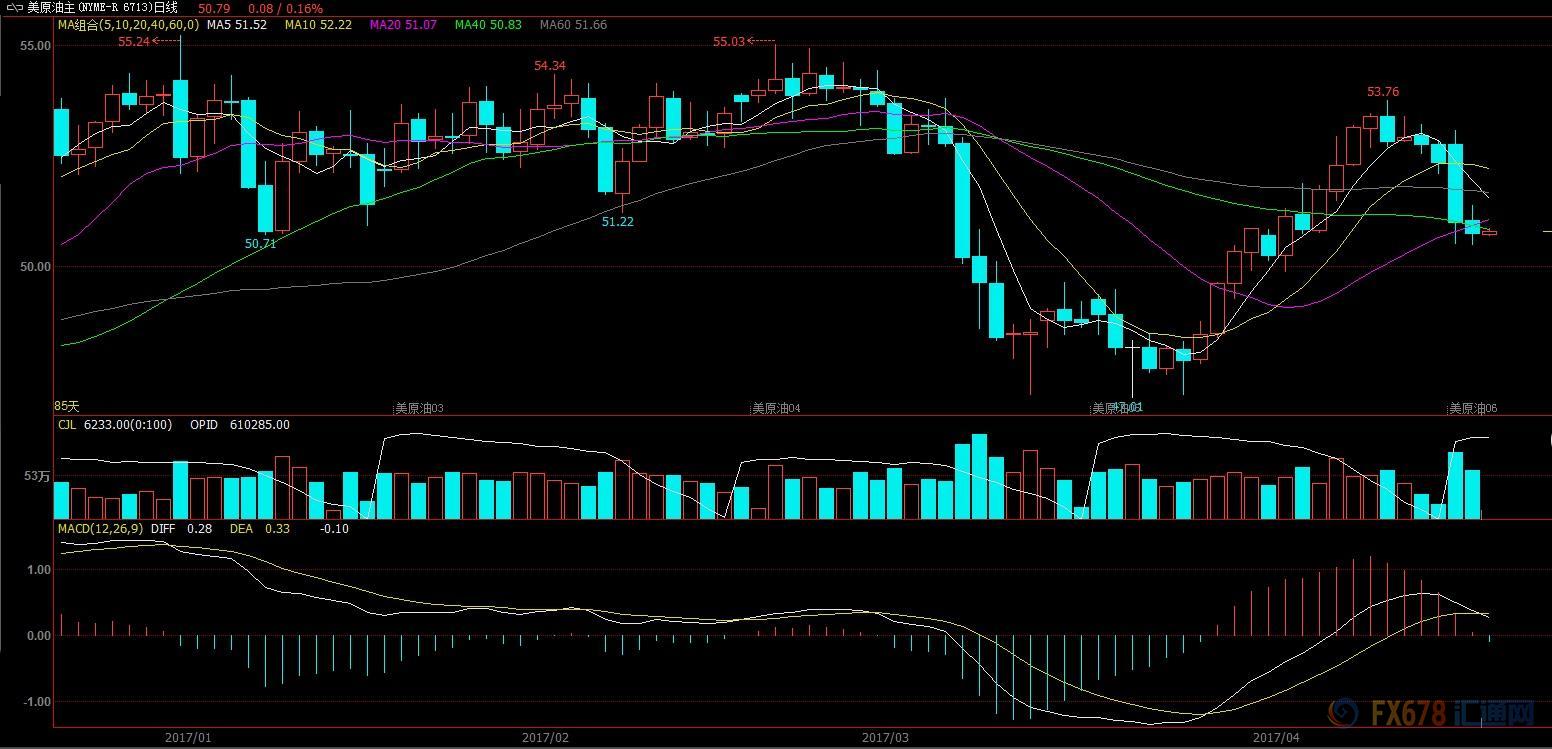This screenshot has height=749, width=1552.
Task: Click the 2017/03 date axis label
Action: (x=885, y=738)
